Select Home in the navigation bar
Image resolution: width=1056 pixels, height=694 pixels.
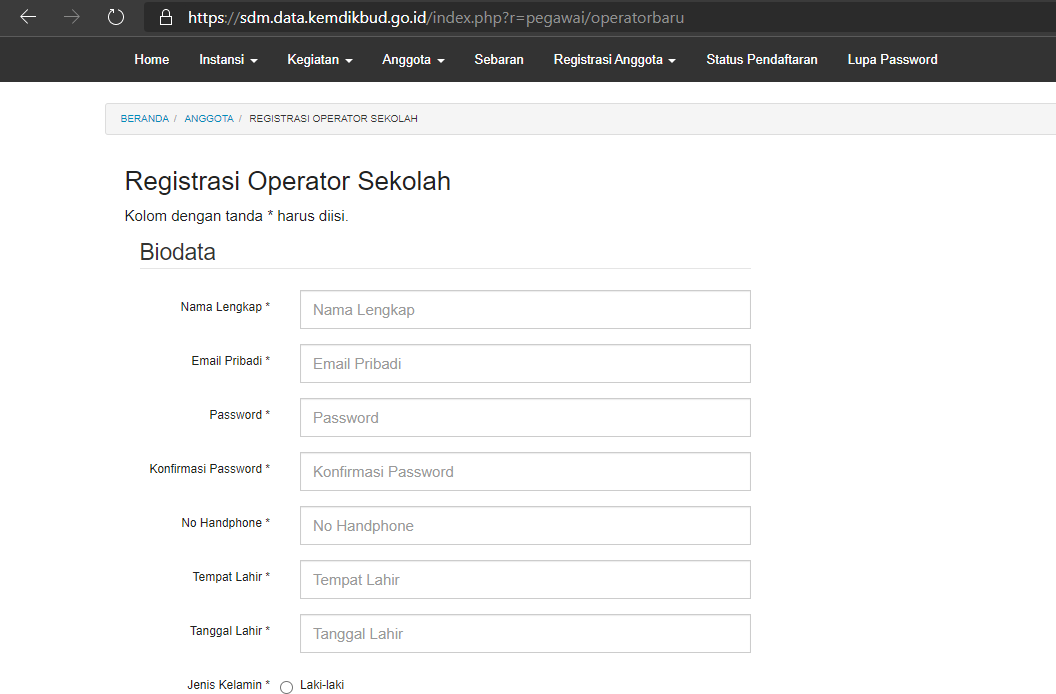coord(151,59)
